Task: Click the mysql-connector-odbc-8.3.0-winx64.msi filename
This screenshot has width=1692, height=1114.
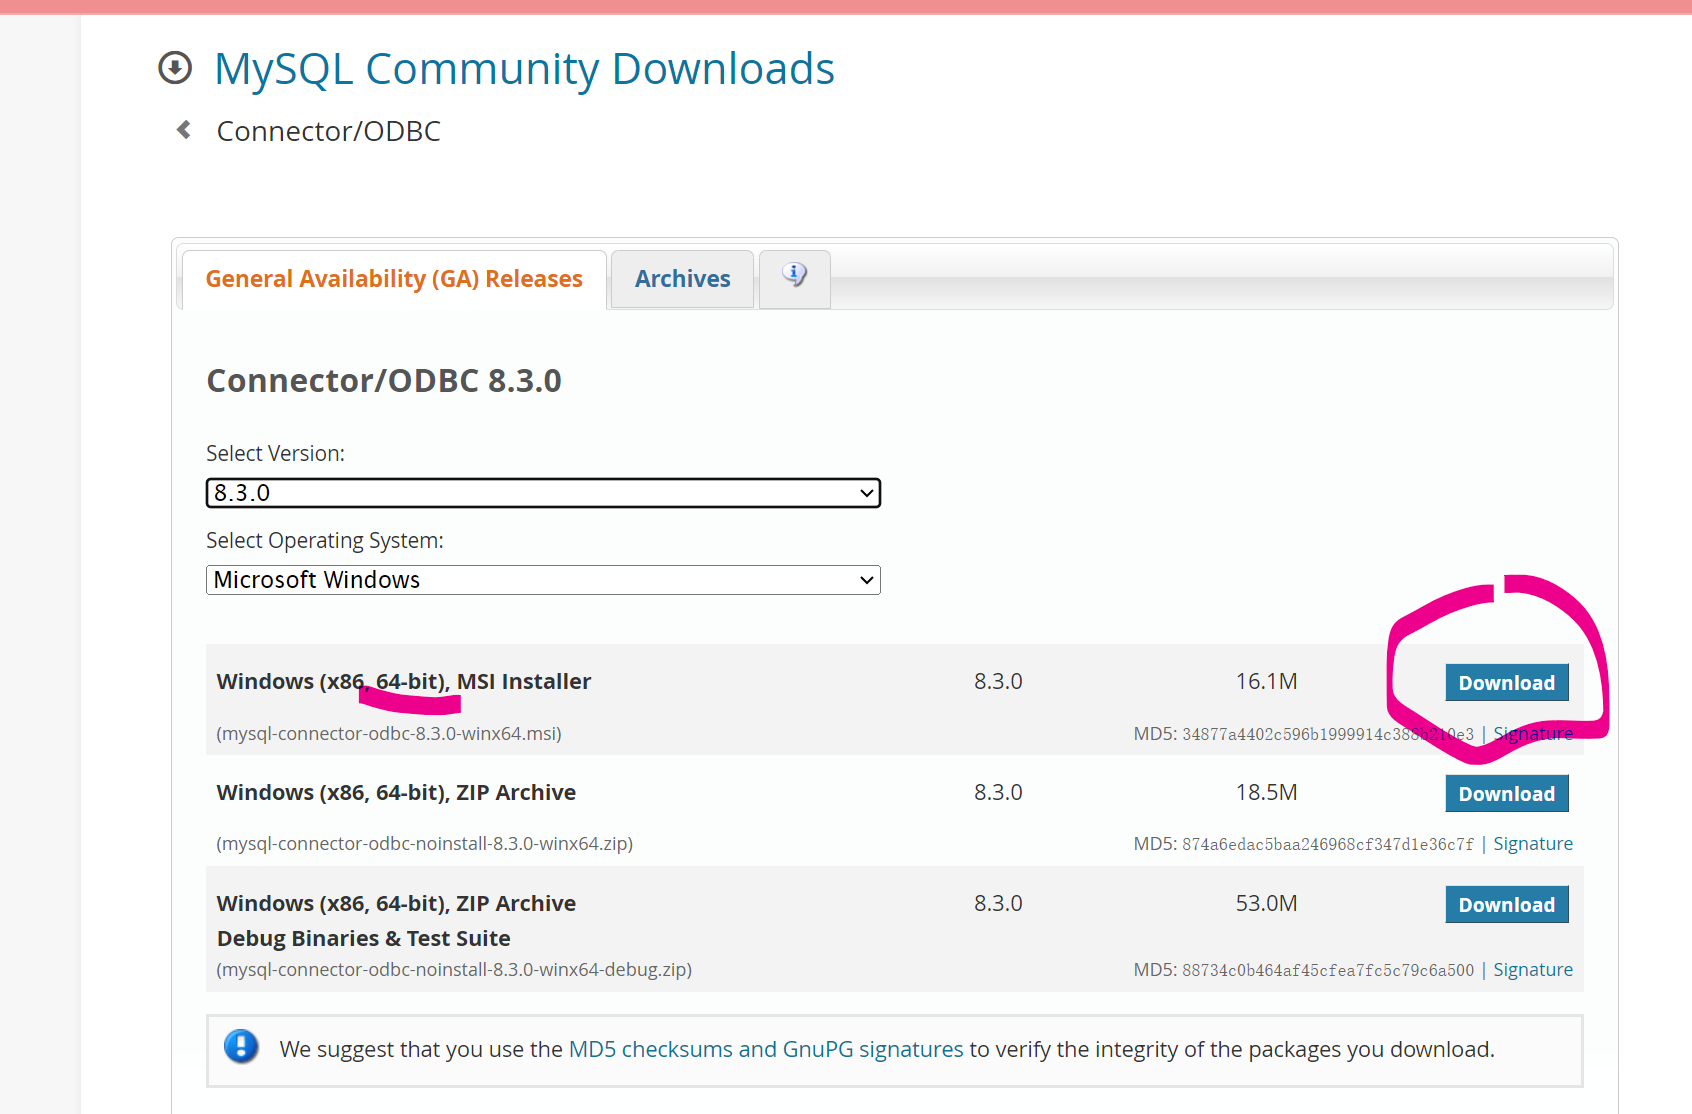Action: 391,734
